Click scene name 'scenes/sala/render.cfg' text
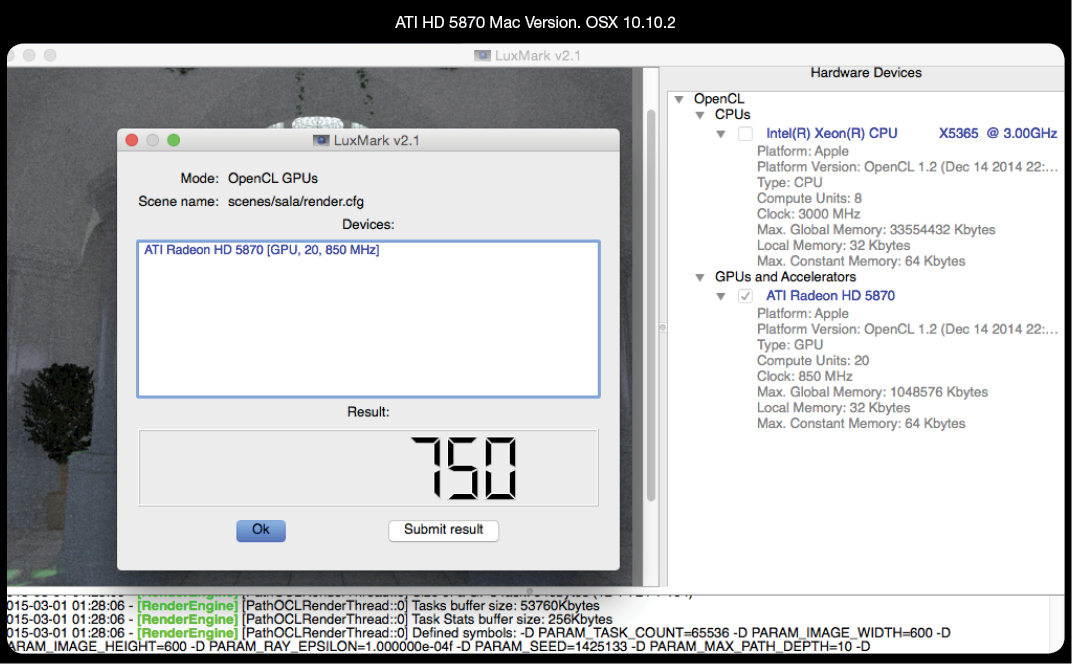Image resolution: width=1072 pixels, height=664 pixels. point(295,202)
